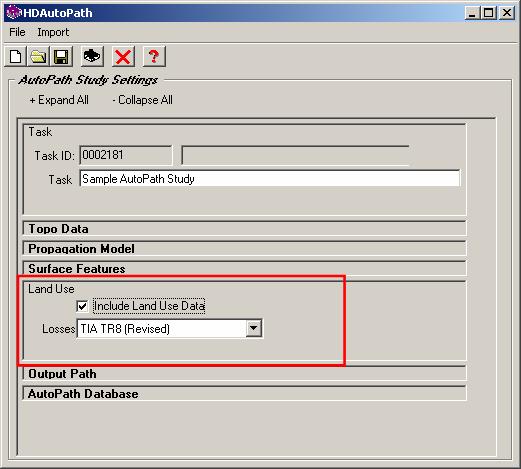Screen dimensions: 521x469
Task: Click the HDAutoPath title bar app icon
Action: click(x=14, y=13)
